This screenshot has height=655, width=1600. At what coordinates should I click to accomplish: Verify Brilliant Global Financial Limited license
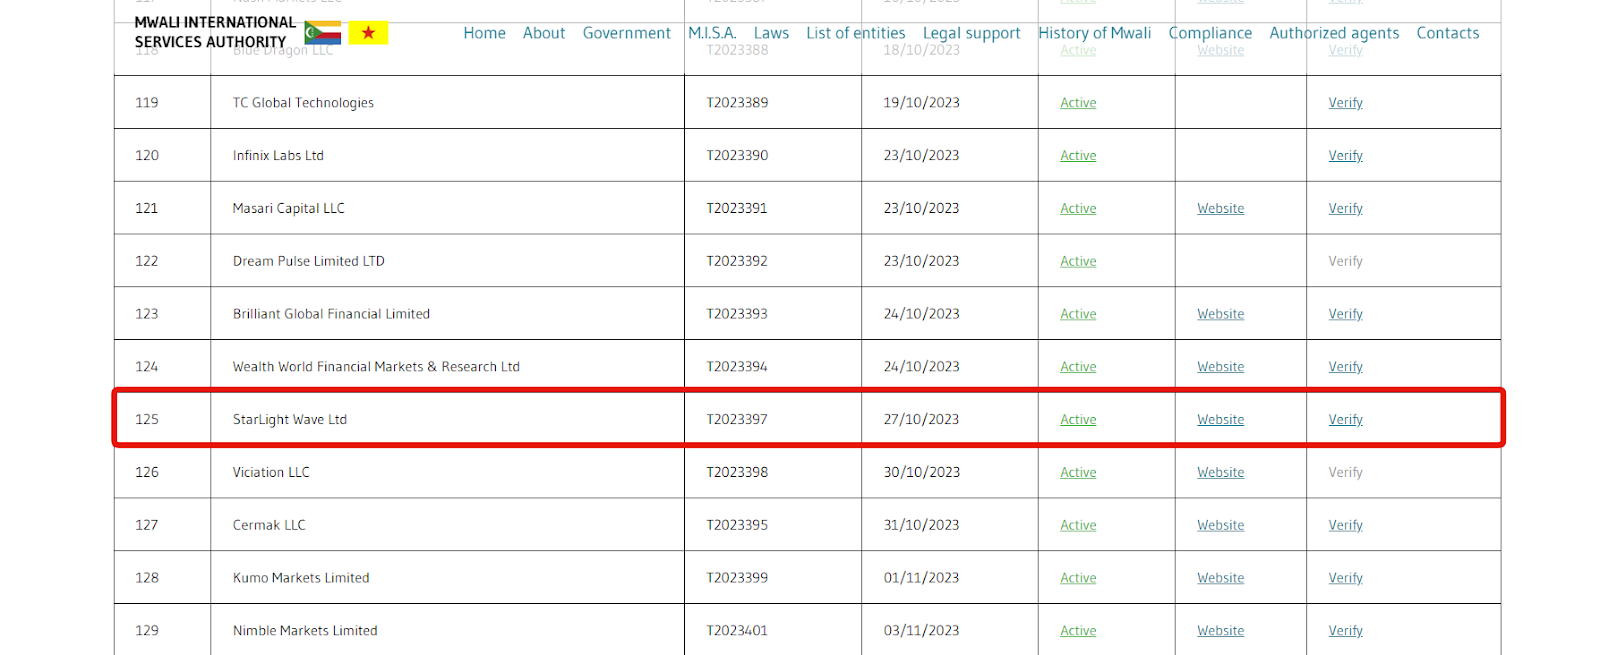point(1345,314)
